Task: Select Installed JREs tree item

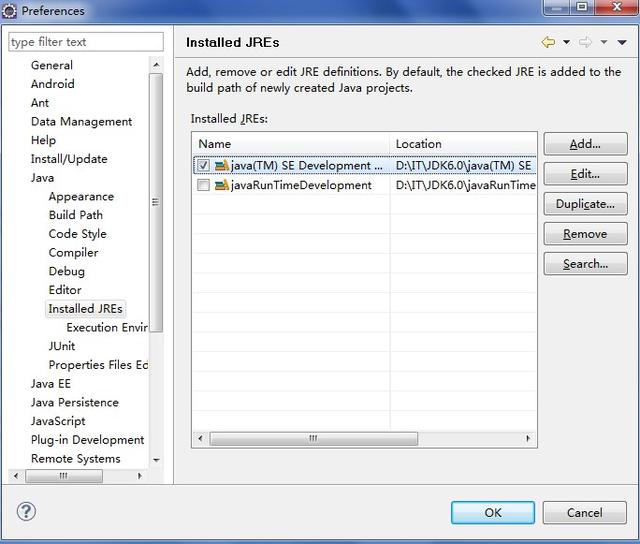Action: coord(85,309)
